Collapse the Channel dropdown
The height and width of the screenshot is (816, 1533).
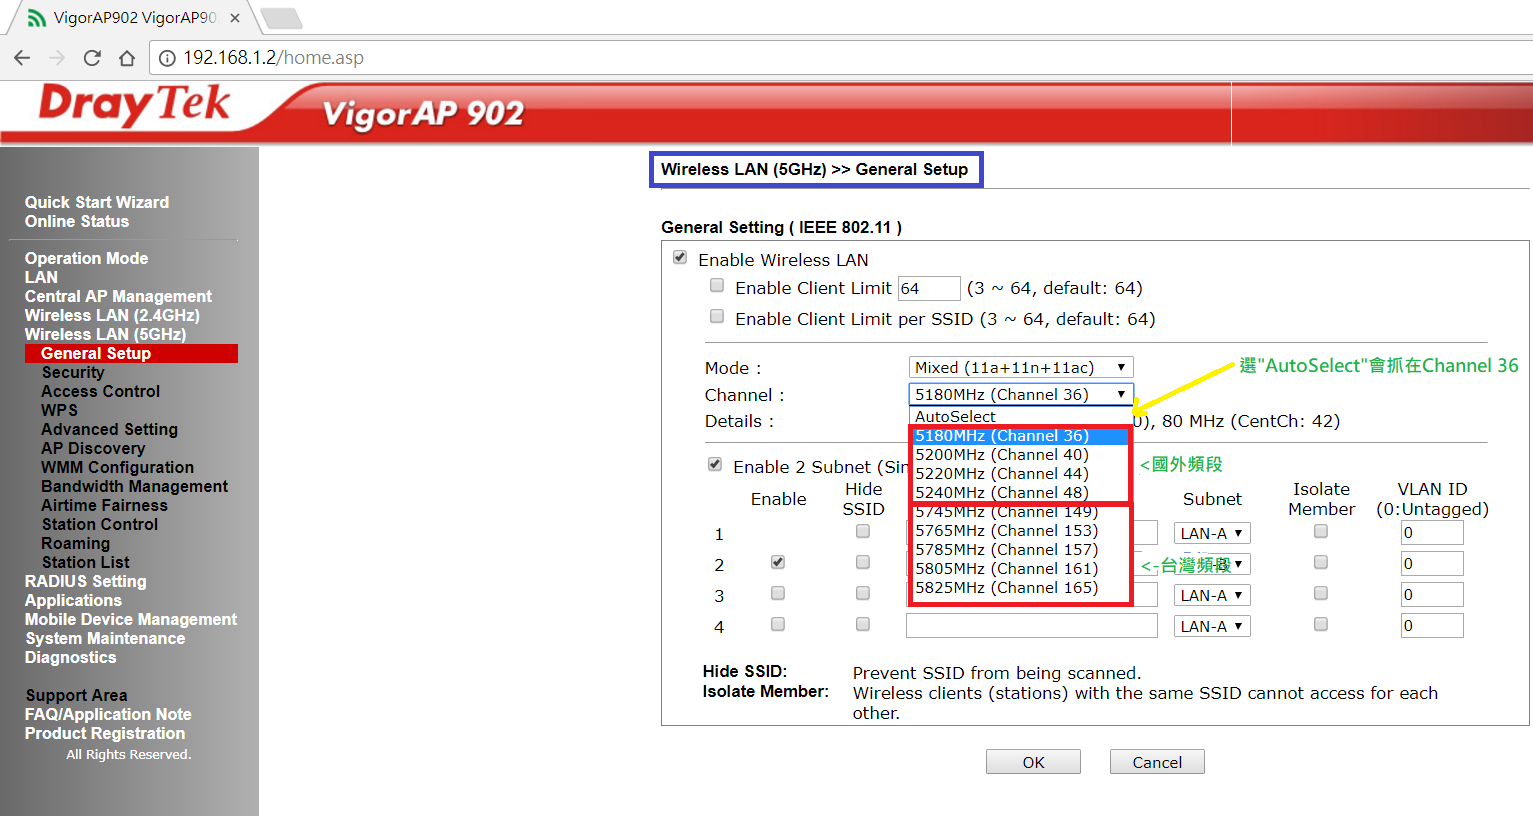1021,394
